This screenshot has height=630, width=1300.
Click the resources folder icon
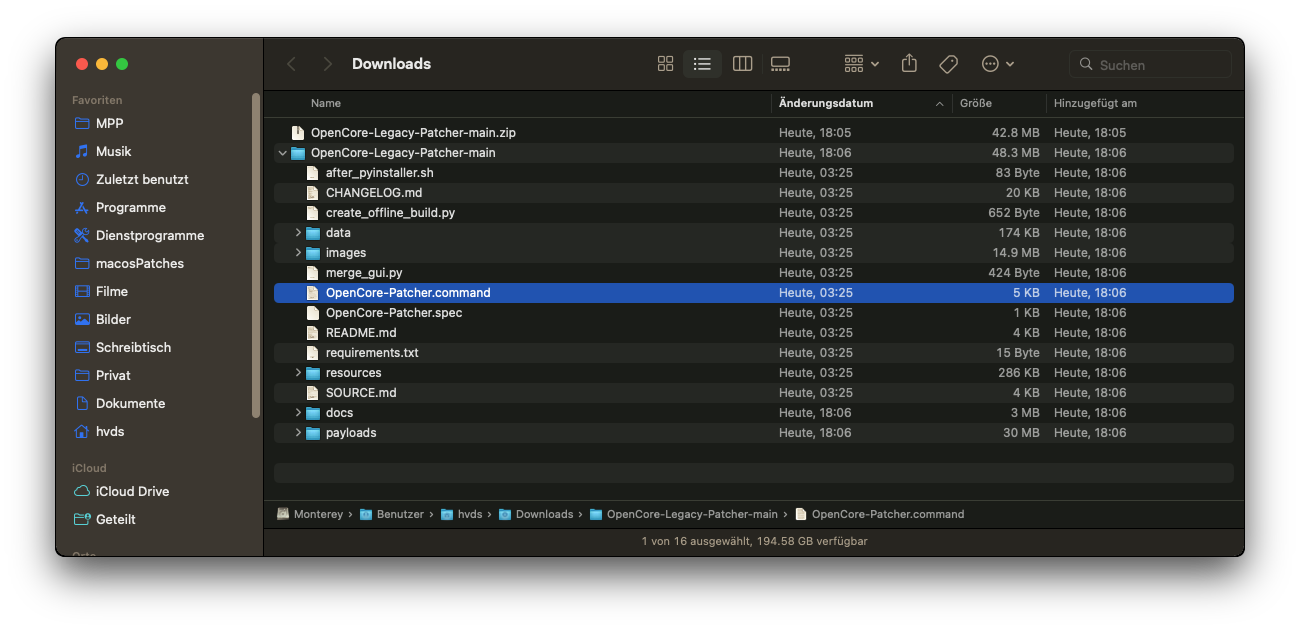pos(313,373)
